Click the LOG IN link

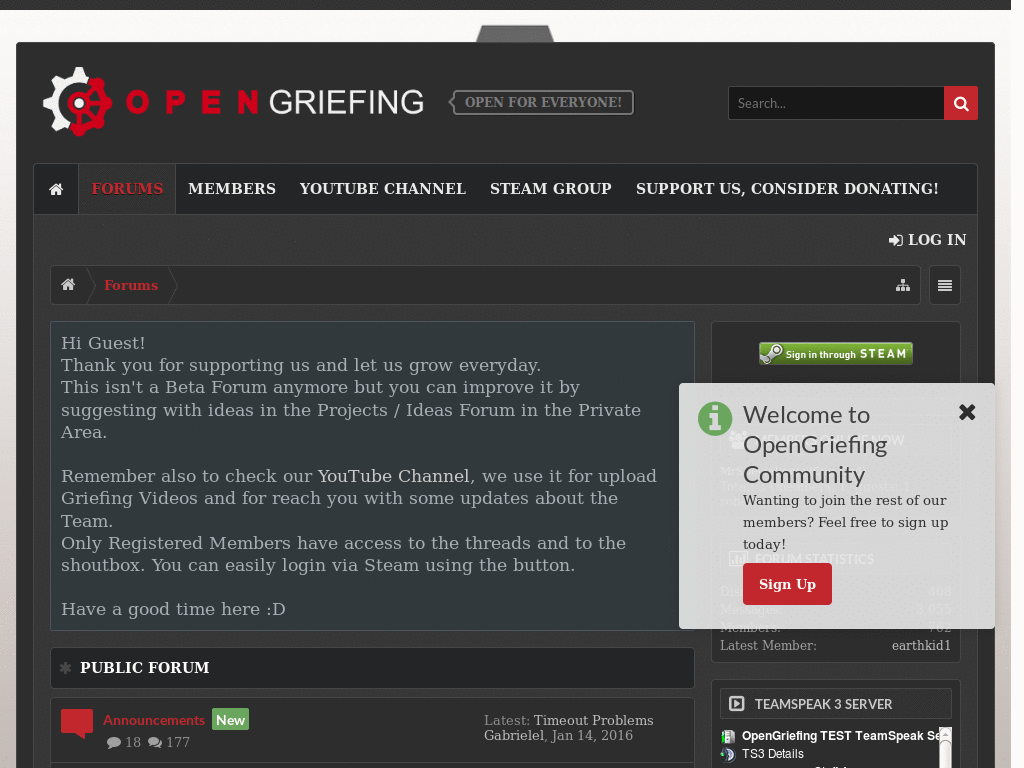(927, 240)
